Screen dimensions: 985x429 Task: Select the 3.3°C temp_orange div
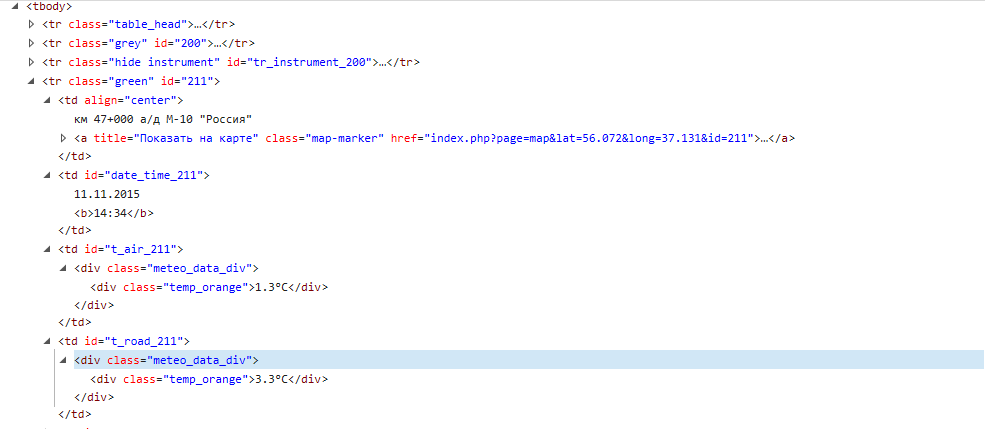208,380
